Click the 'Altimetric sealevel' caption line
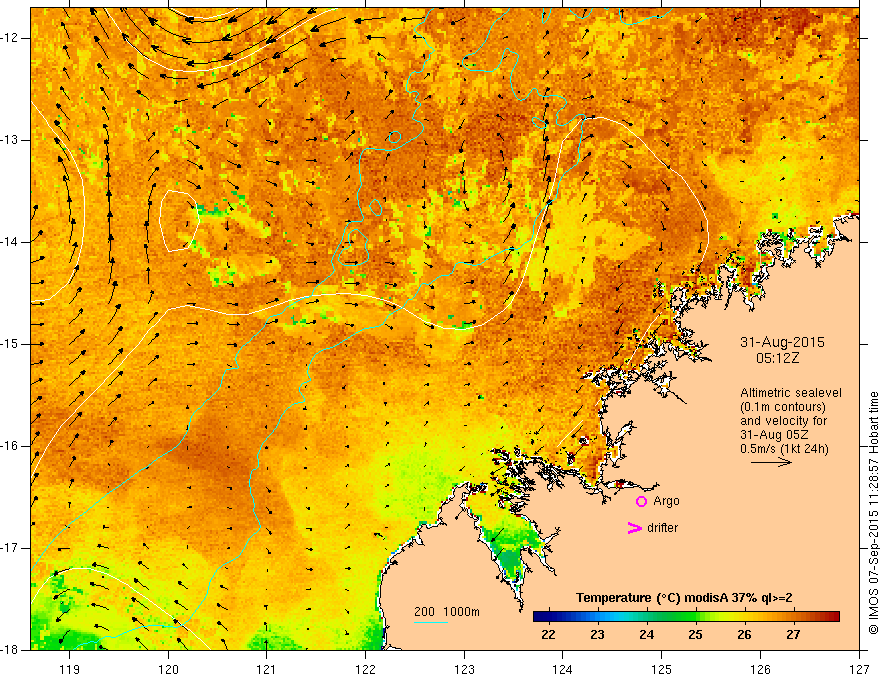 (x=791, y=393)
